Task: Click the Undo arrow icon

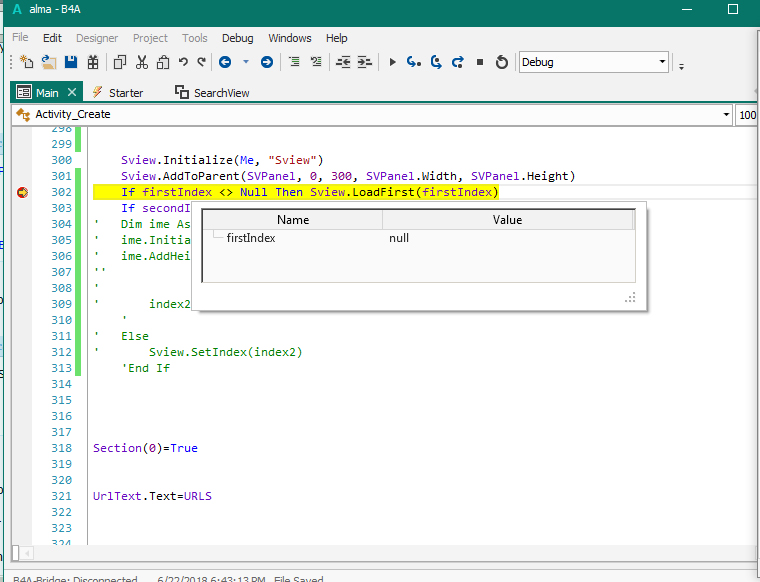Action: click(183, 62)
